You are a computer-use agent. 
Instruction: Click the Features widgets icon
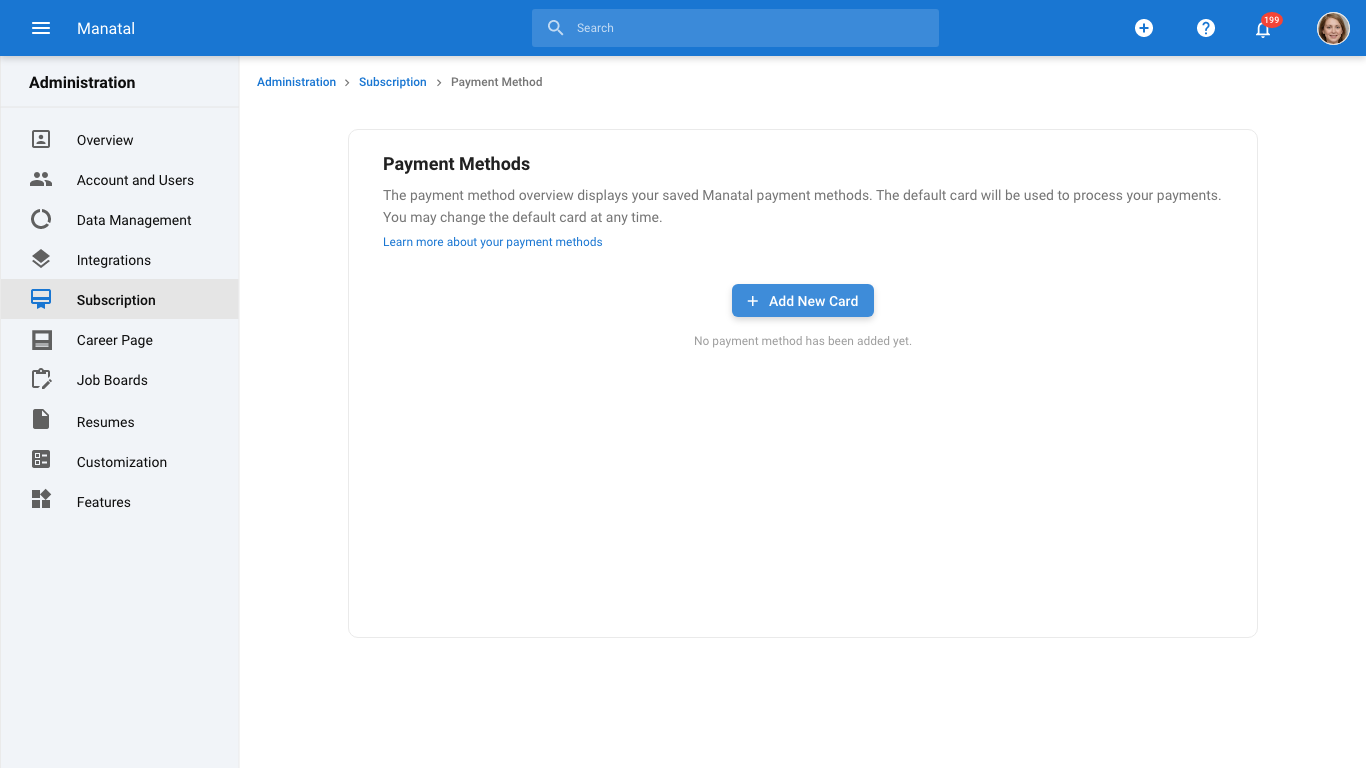41,499
